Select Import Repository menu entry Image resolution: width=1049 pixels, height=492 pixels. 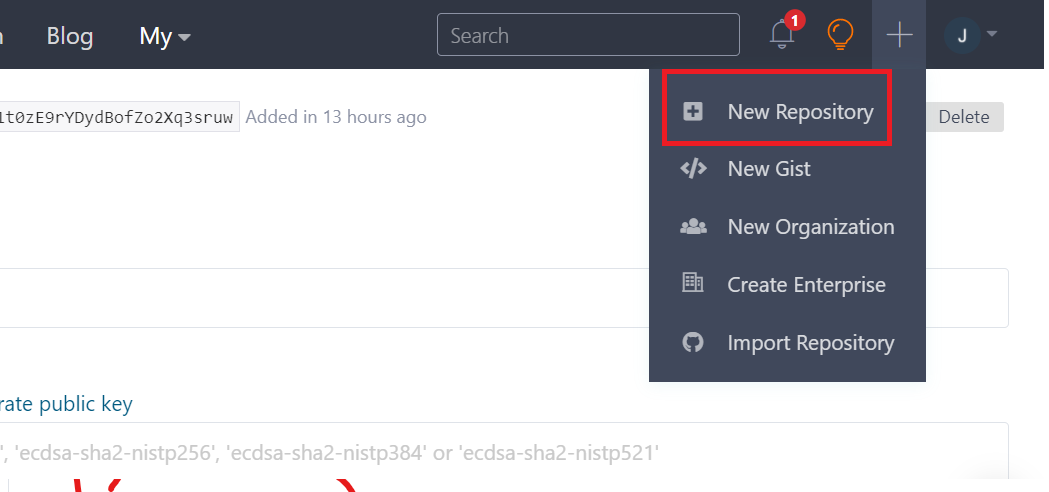(x=787, y=343)
